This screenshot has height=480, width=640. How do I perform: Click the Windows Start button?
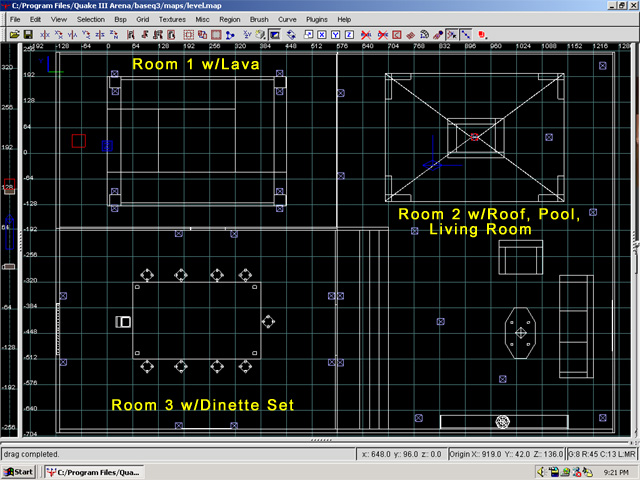(x=18, y=472)
